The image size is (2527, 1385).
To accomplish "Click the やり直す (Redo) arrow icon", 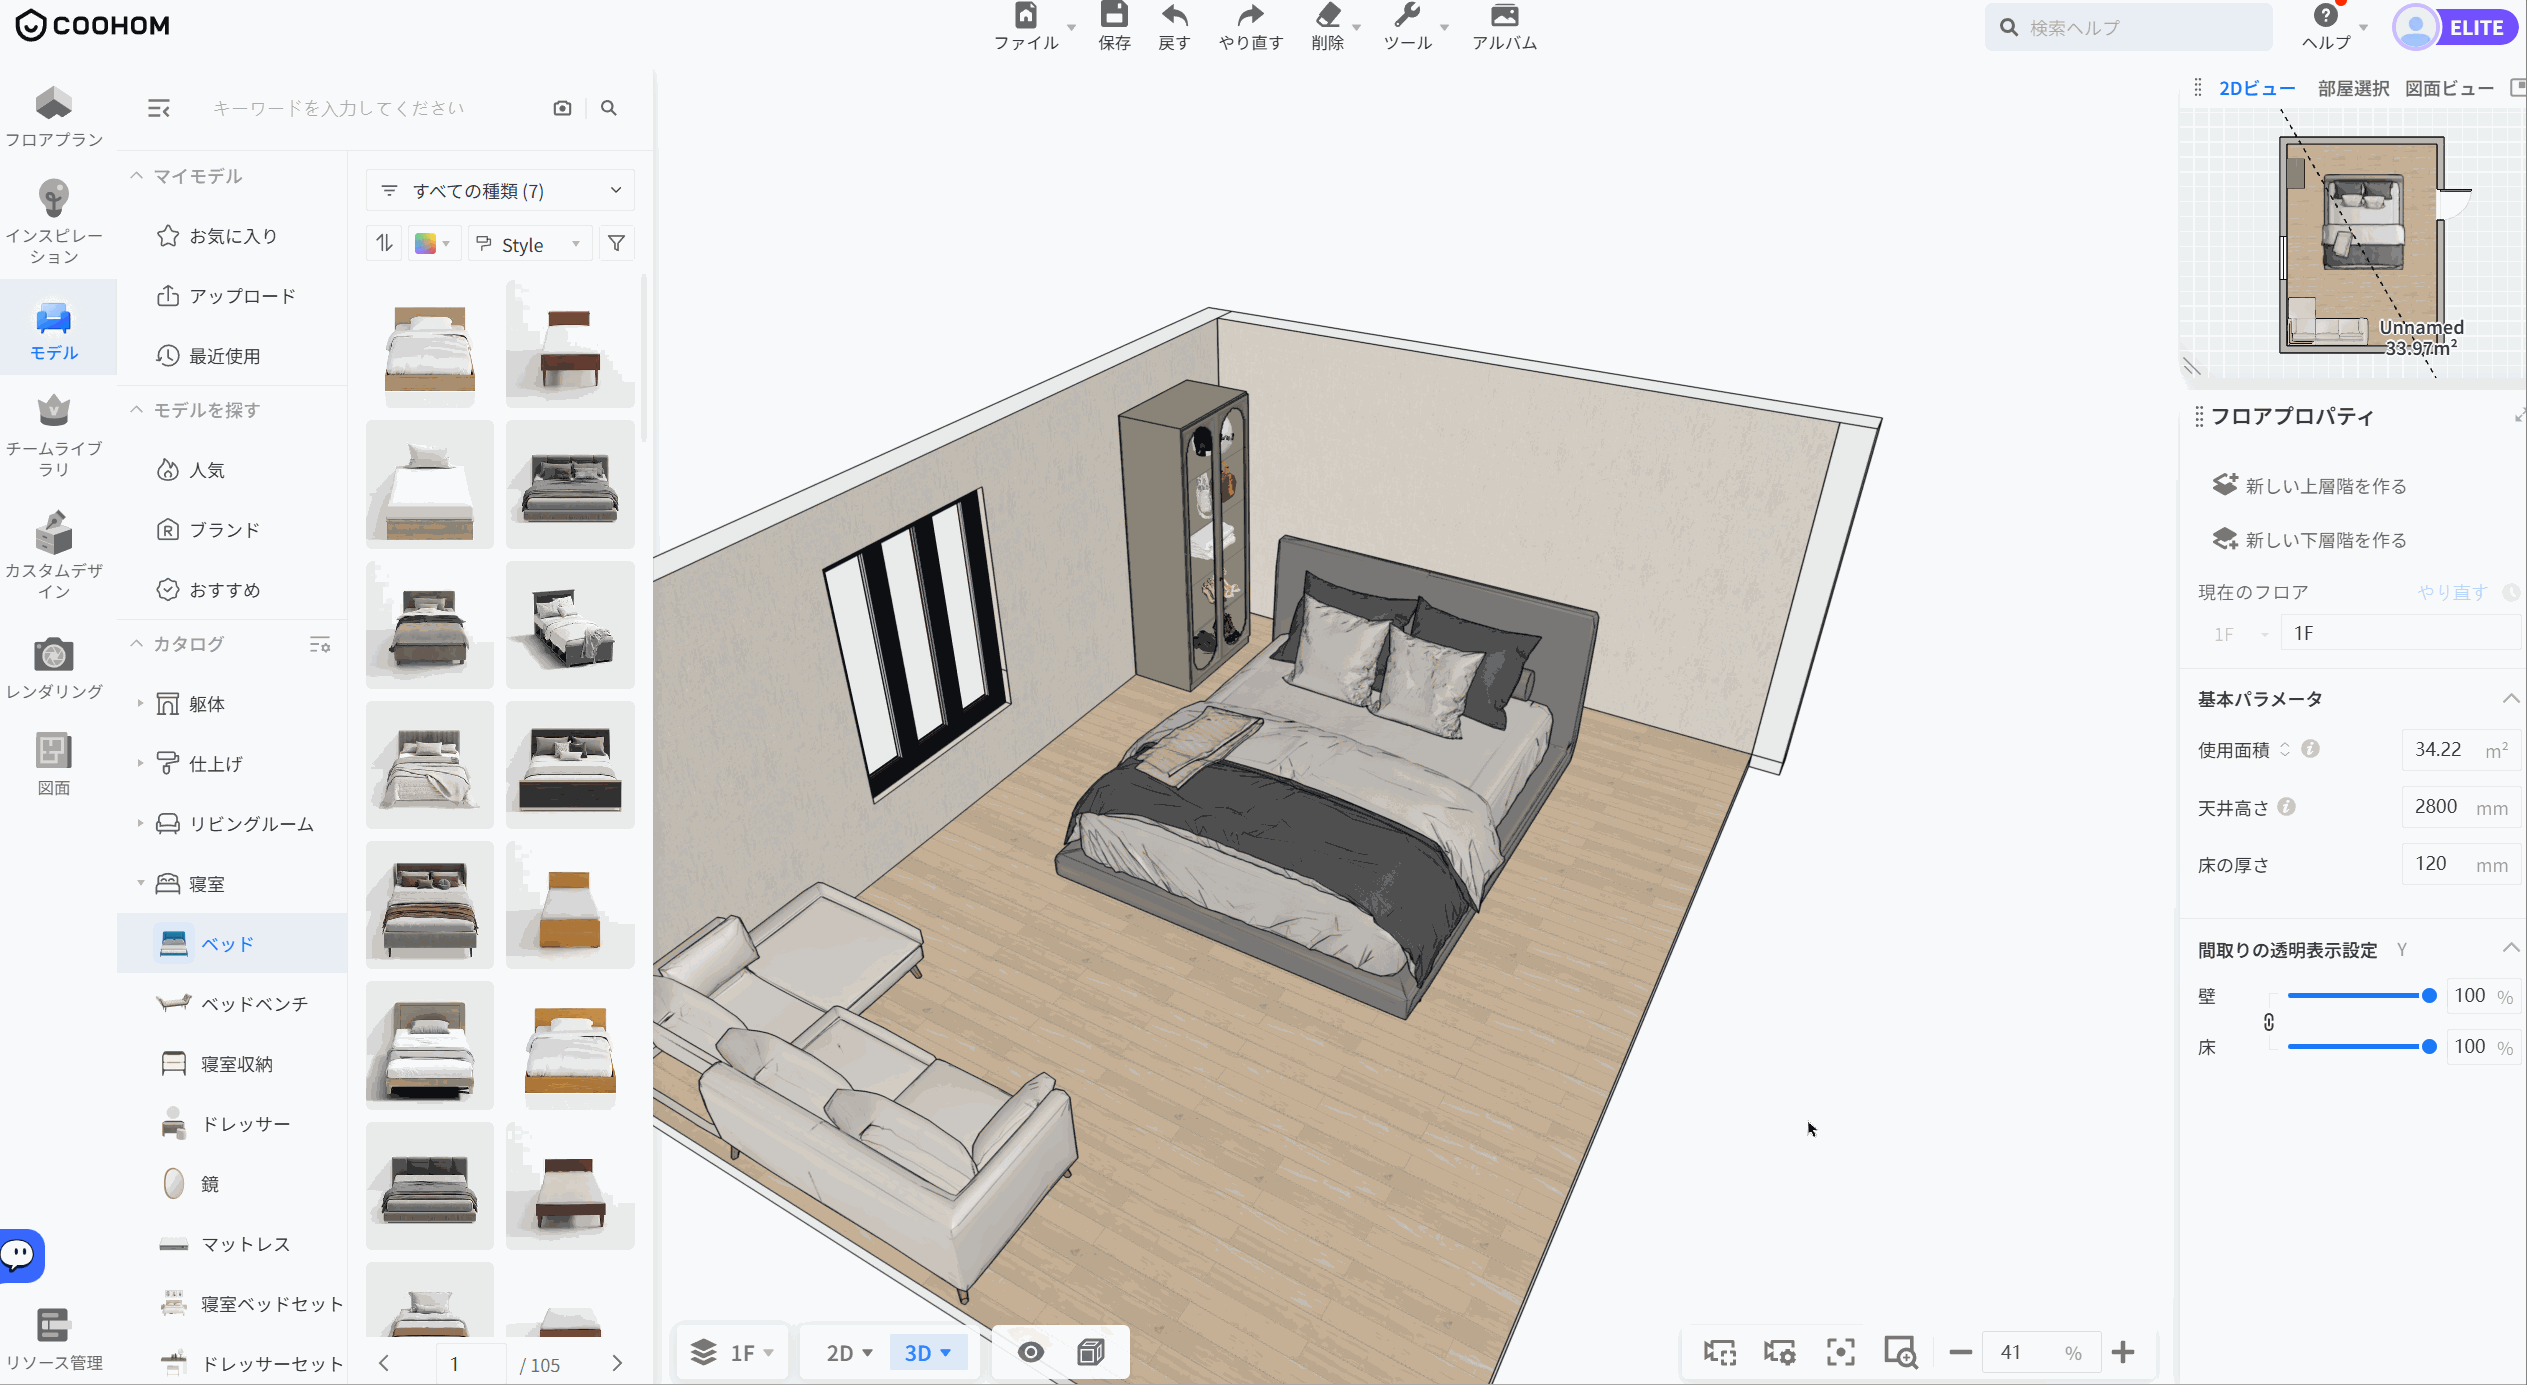I will [x=1250, y=16].
